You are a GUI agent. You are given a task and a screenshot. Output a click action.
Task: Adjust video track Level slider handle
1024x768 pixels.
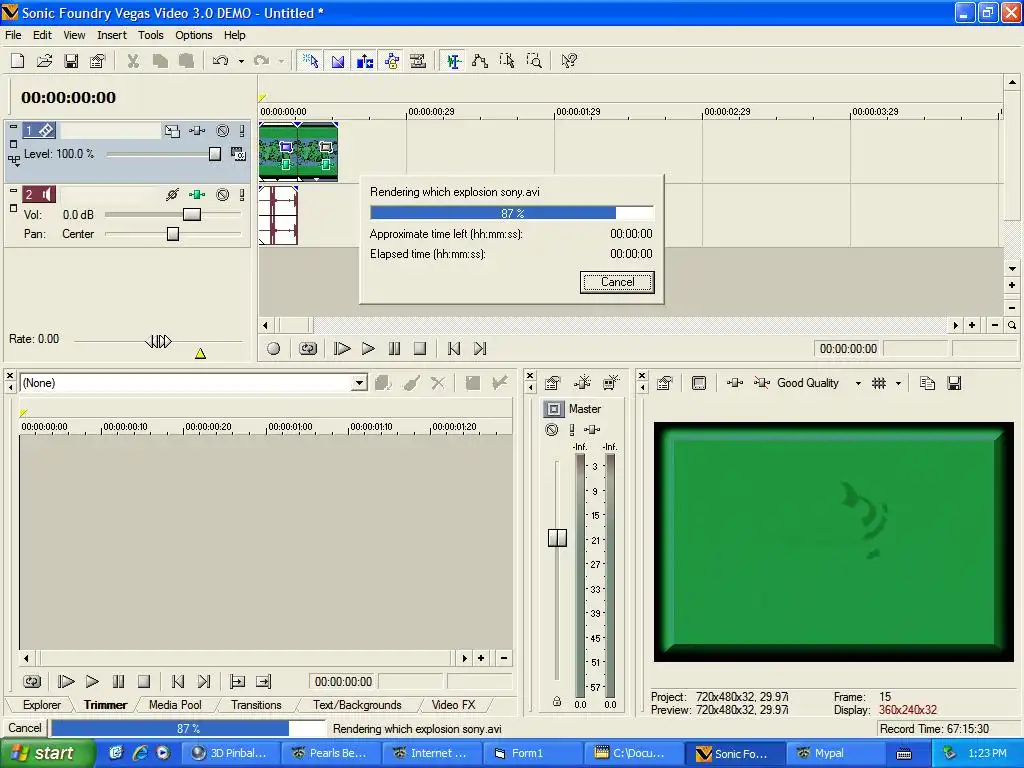tap(215, 154)
